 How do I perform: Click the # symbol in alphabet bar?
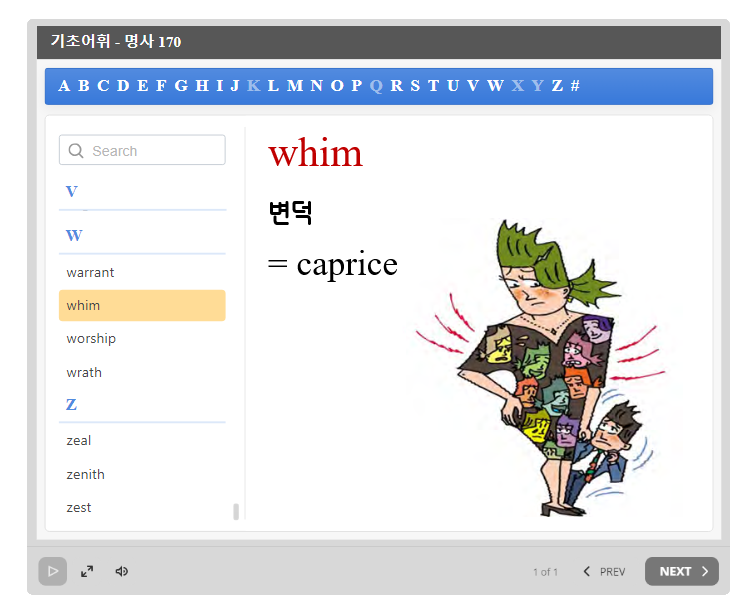pos(575,86)
